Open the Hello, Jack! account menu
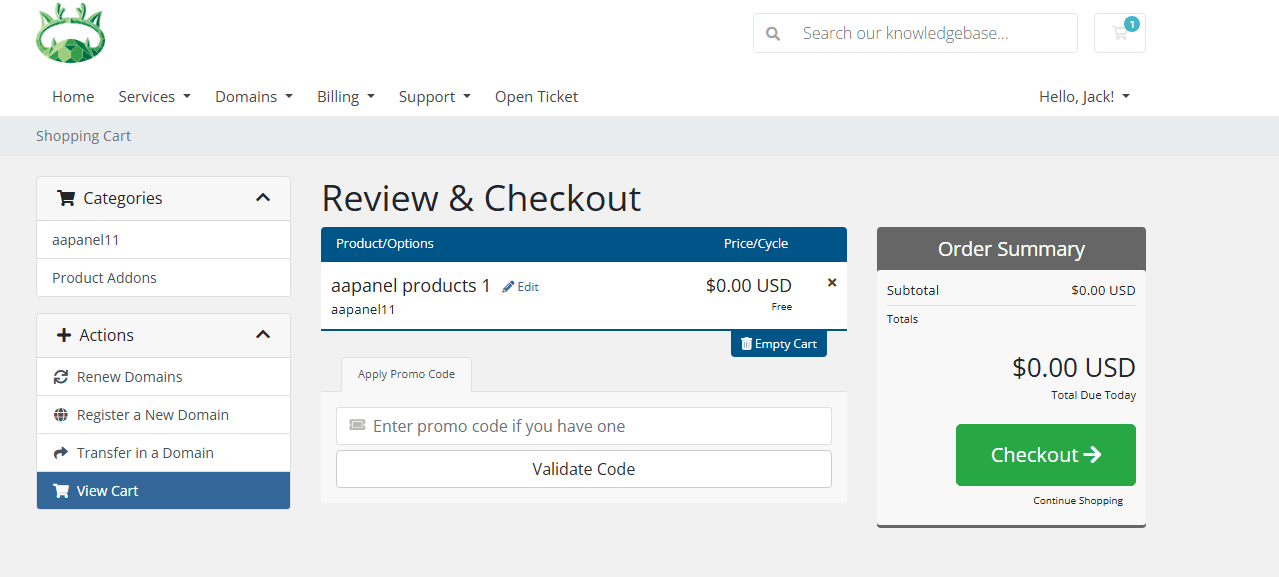 (x=1084, y=97)
